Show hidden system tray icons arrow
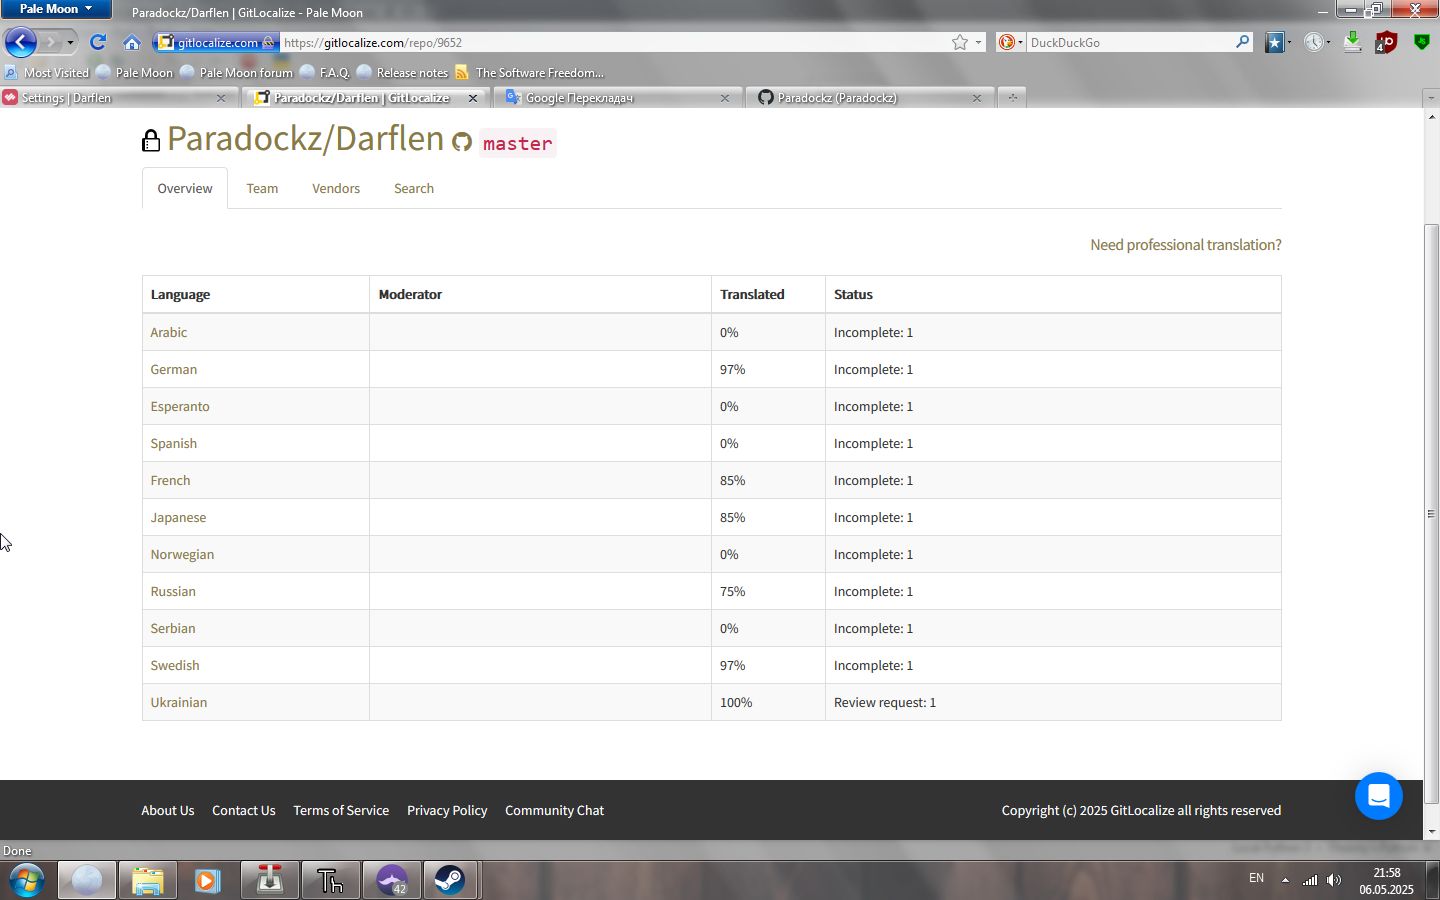Image resolution: width=1440 pixels, height=900 pixels. pos(1285,880)
